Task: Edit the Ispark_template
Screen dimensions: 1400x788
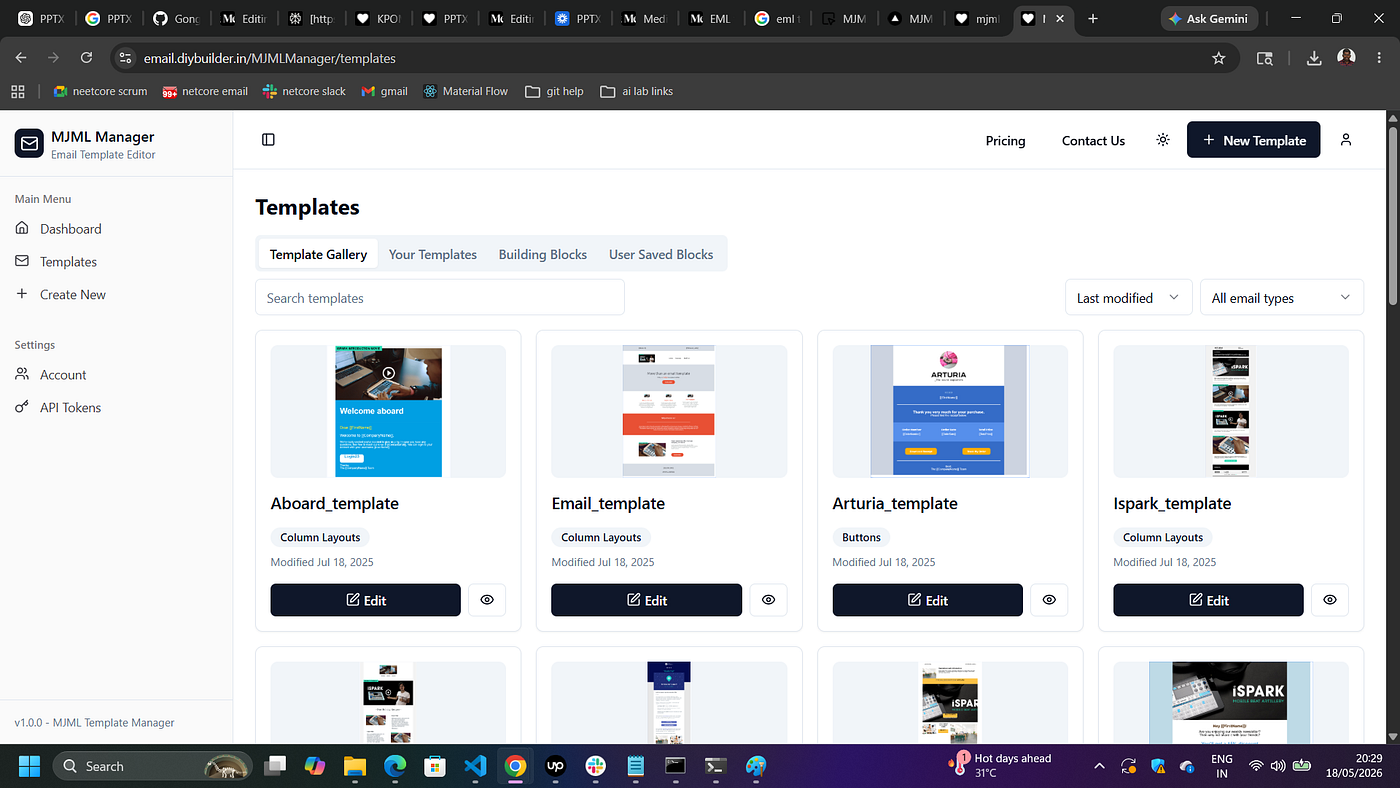Action: (x=1209, y=600)
